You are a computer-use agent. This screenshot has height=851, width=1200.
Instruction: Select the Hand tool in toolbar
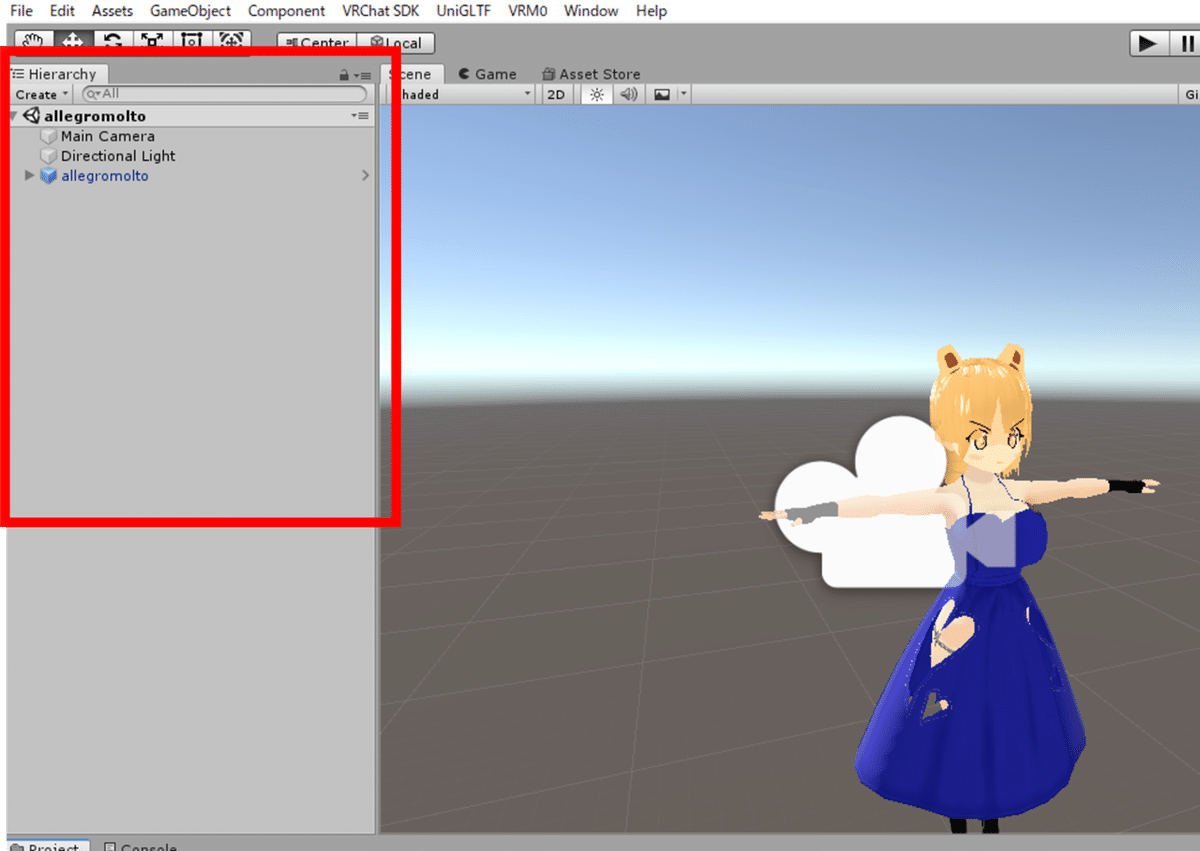pos(34,42)
